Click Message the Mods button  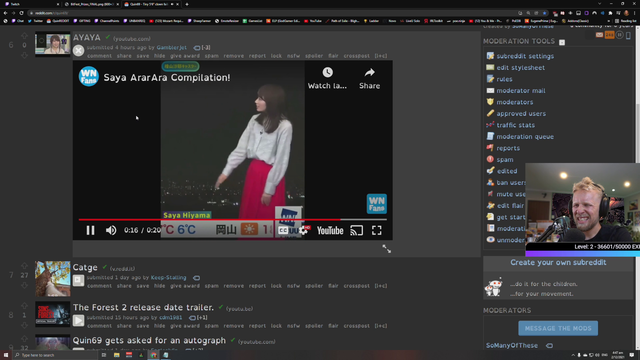click(x=558, y=328)
